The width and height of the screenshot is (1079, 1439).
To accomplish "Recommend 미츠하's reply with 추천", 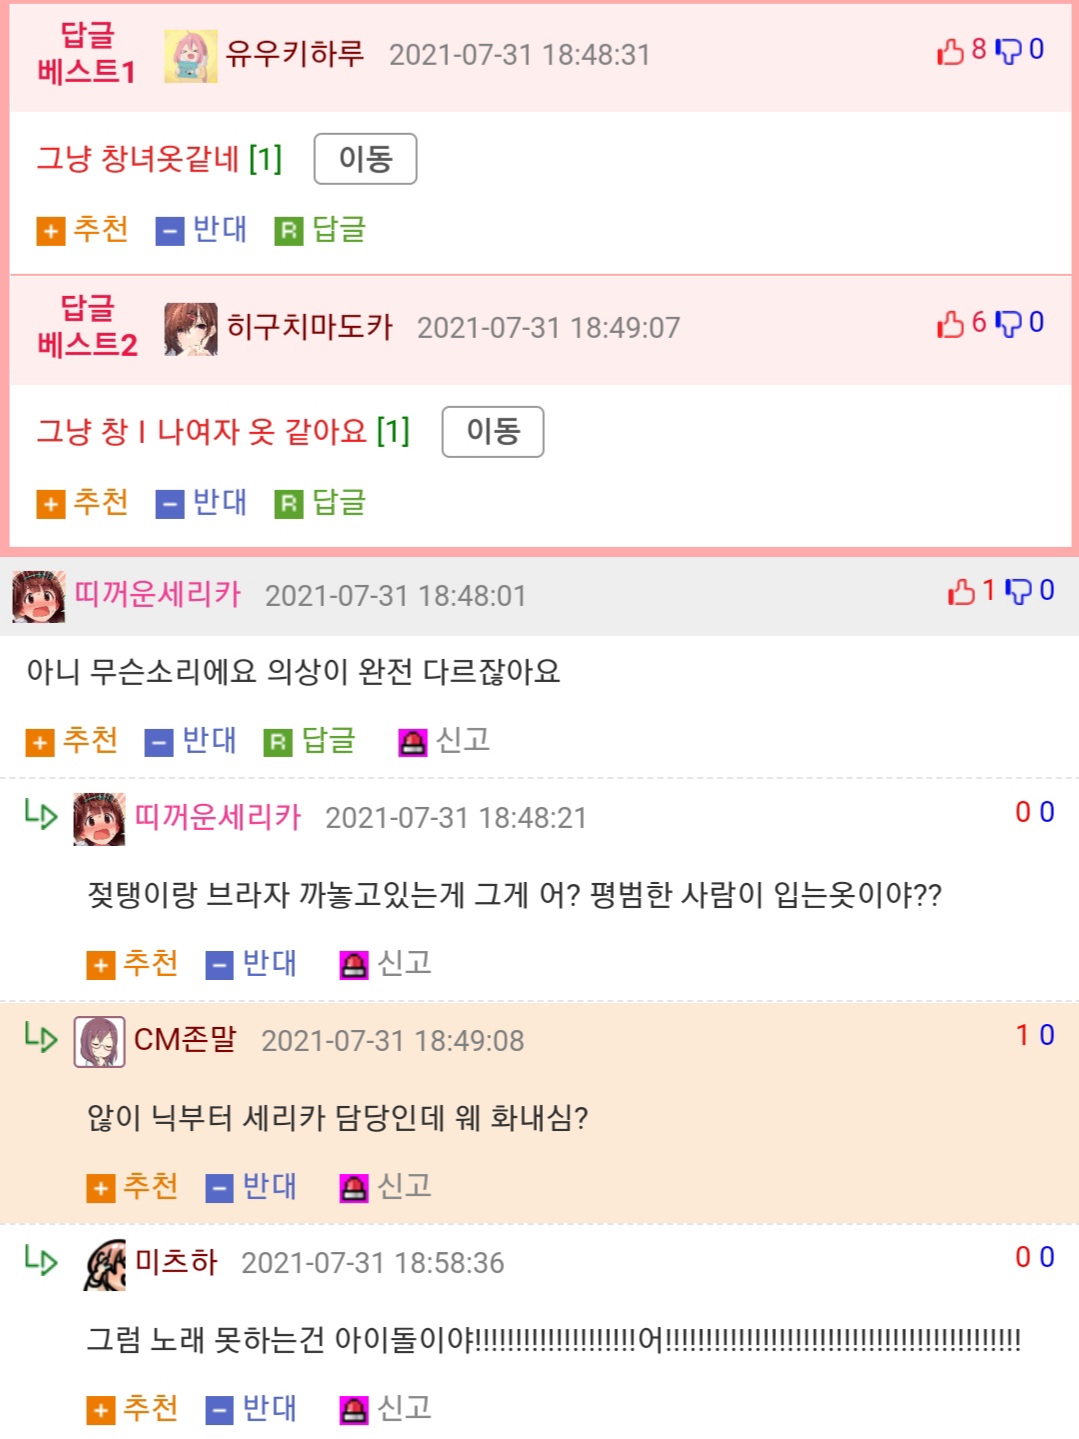I will click(133, 1409).
